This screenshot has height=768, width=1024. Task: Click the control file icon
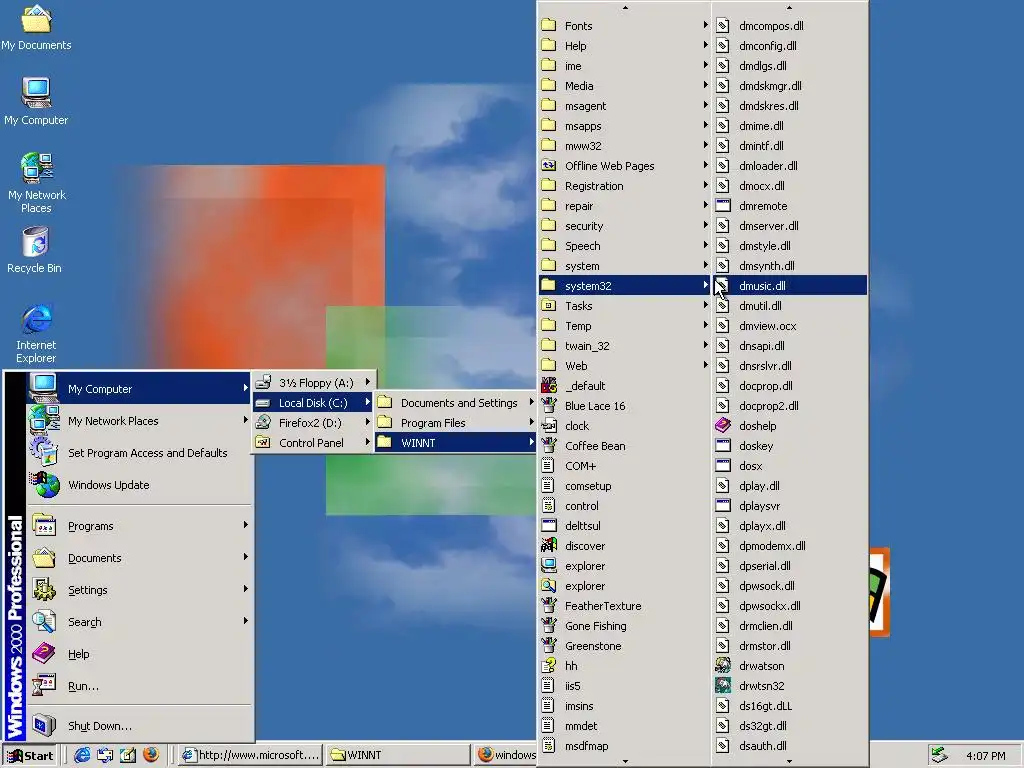549,505
